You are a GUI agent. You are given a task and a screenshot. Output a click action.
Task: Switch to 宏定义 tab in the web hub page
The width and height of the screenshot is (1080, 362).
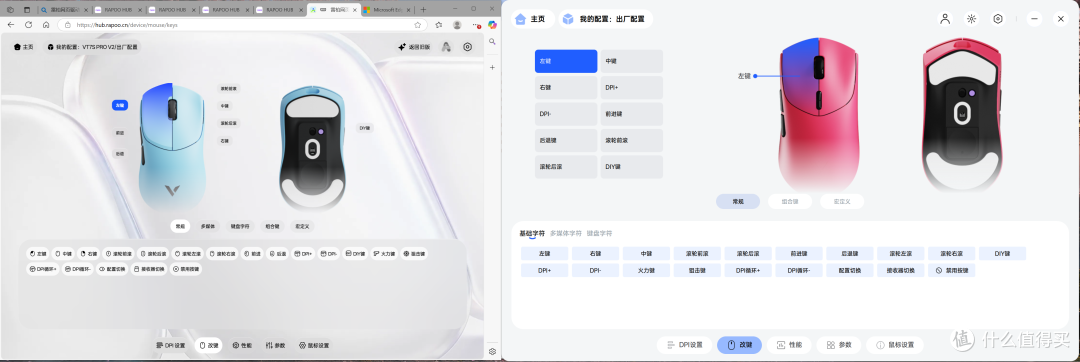coord(301,226)
